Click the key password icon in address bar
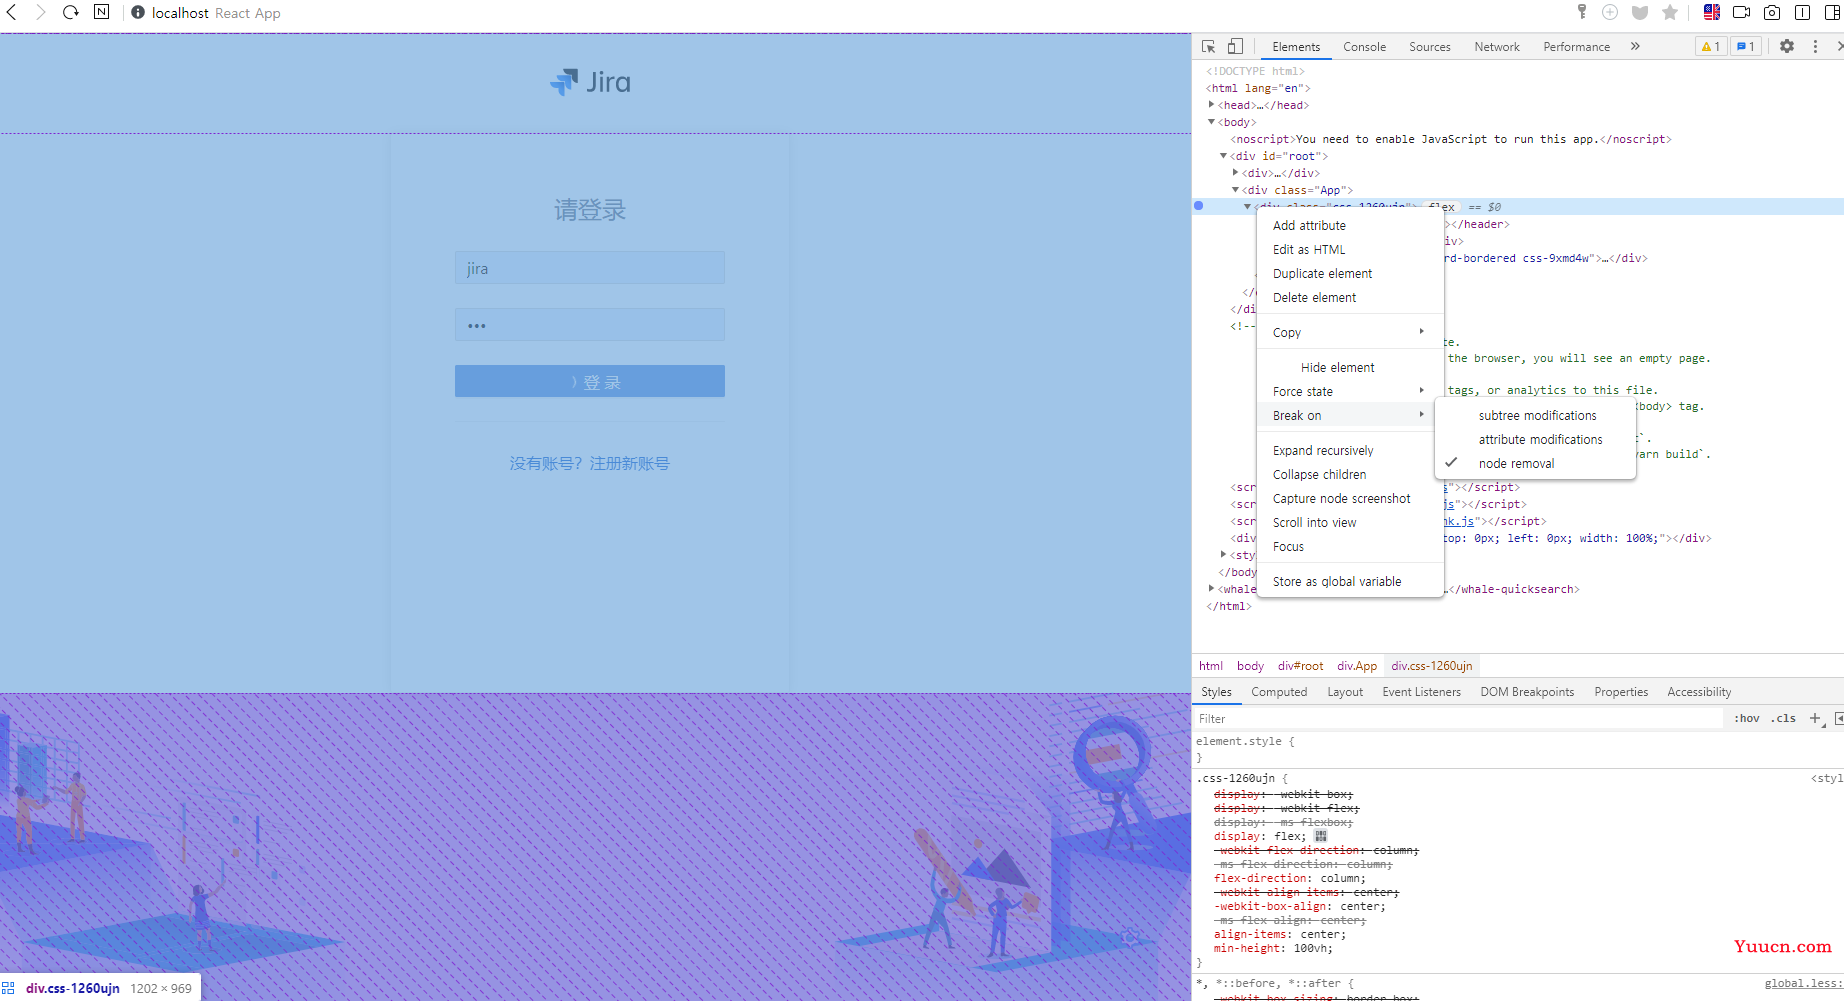1844x1001 pixels. coord(1582,12)
